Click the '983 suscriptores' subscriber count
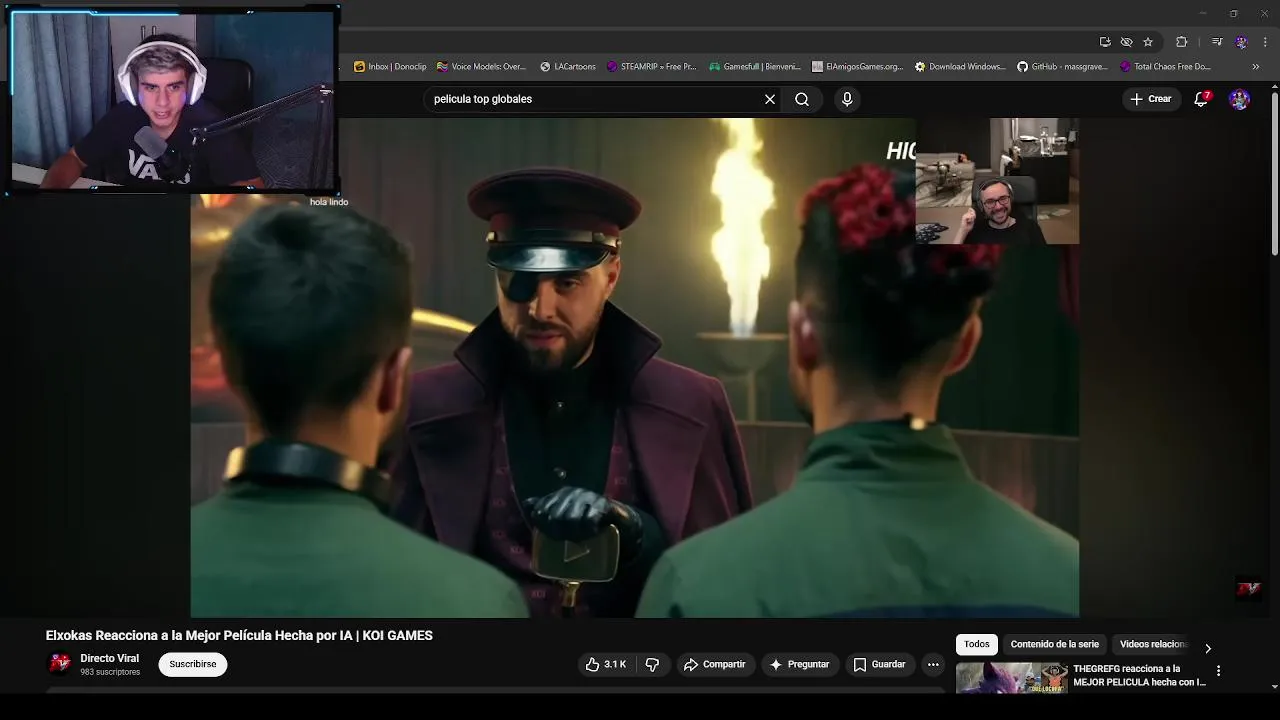1280x720 pixels. (x=110, y=672)
